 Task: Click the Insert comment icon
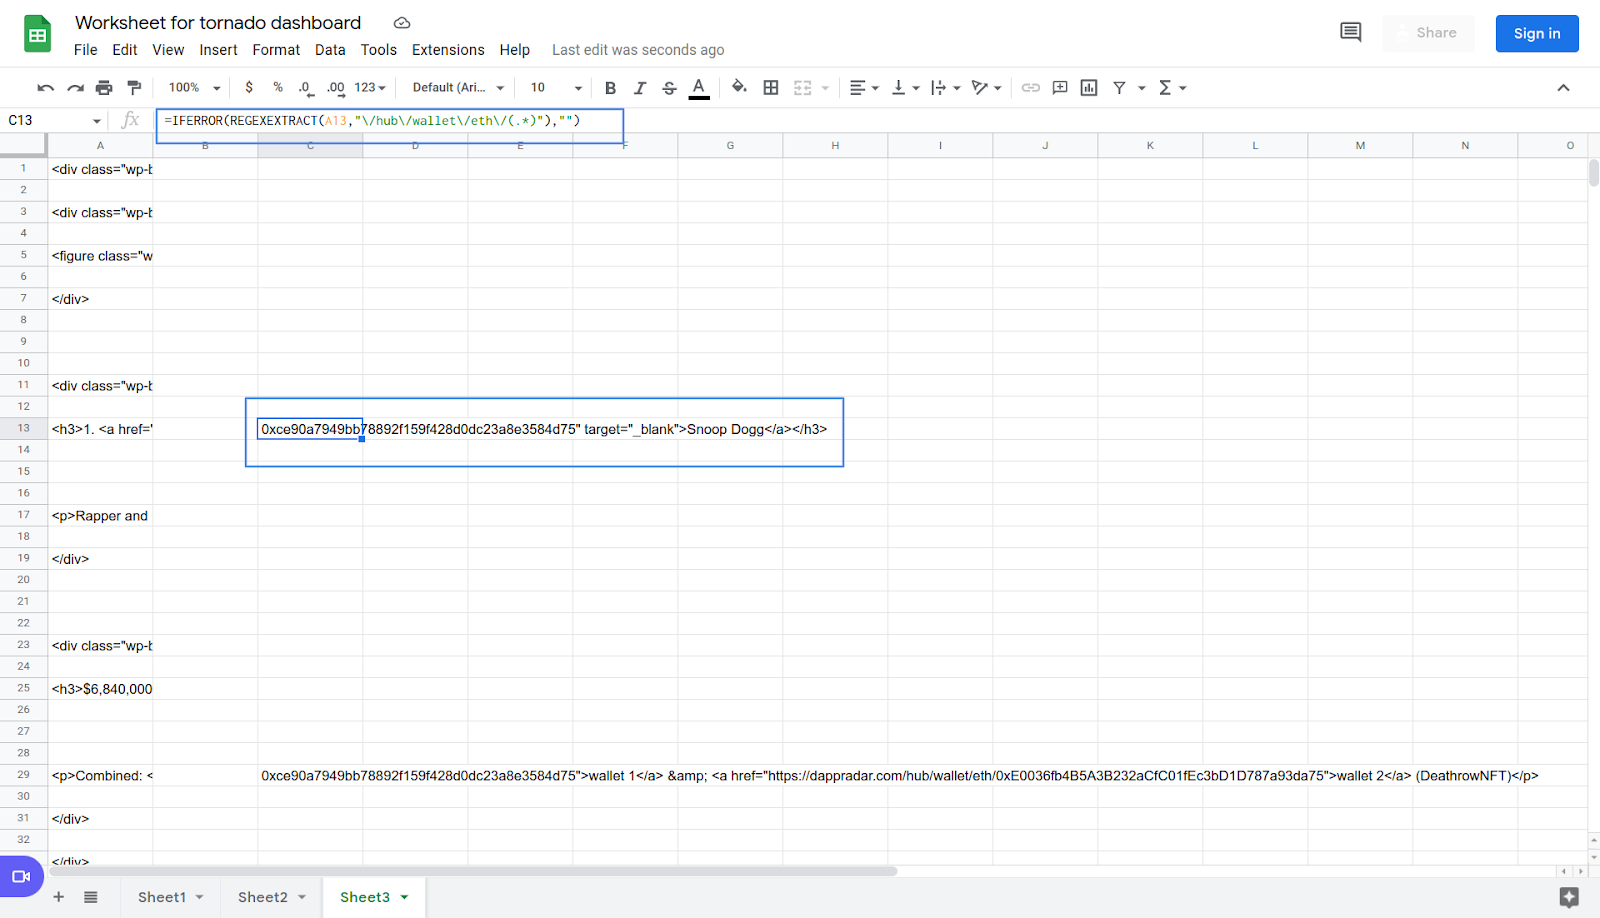tap(1060, 88)
